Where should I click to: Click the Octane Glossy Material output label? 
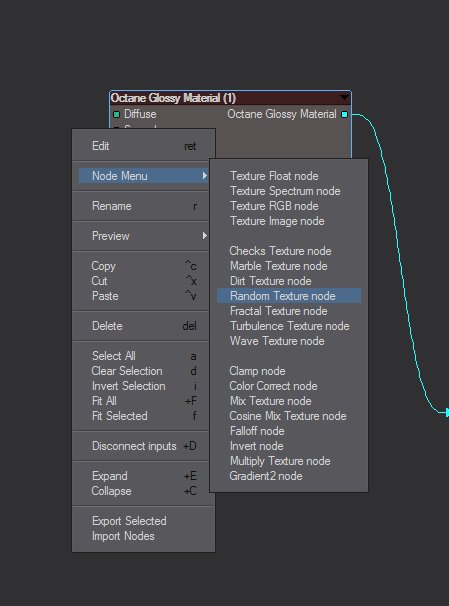(x=282, y=114)
